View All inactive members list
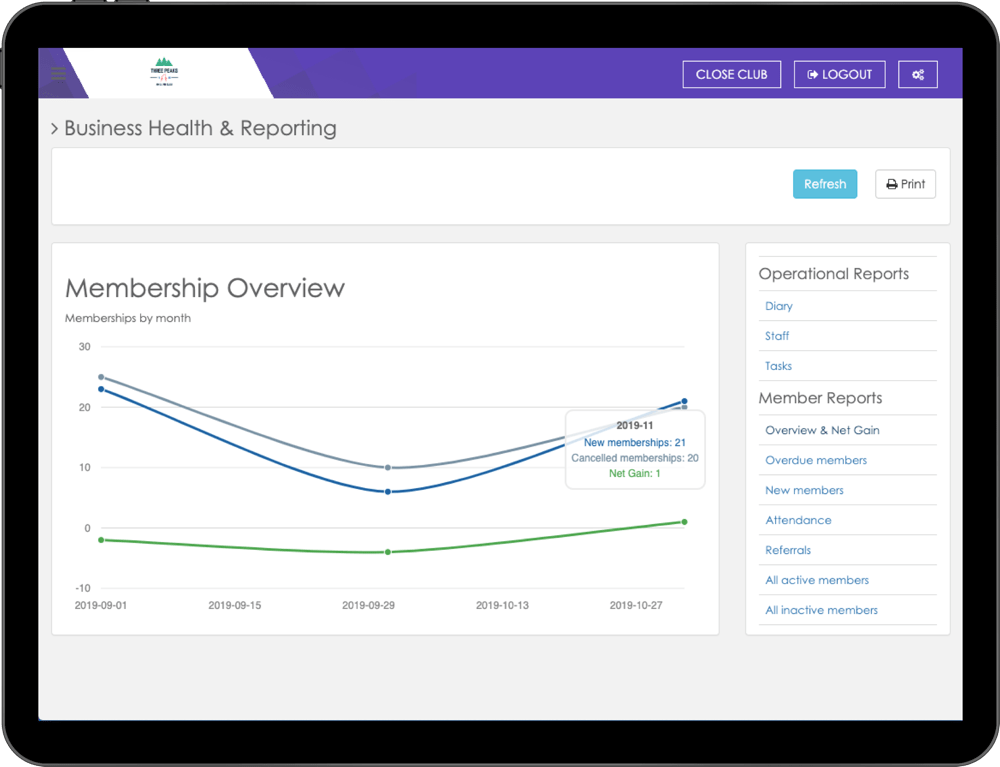The image size is (1000, 767). coord(821,610)
